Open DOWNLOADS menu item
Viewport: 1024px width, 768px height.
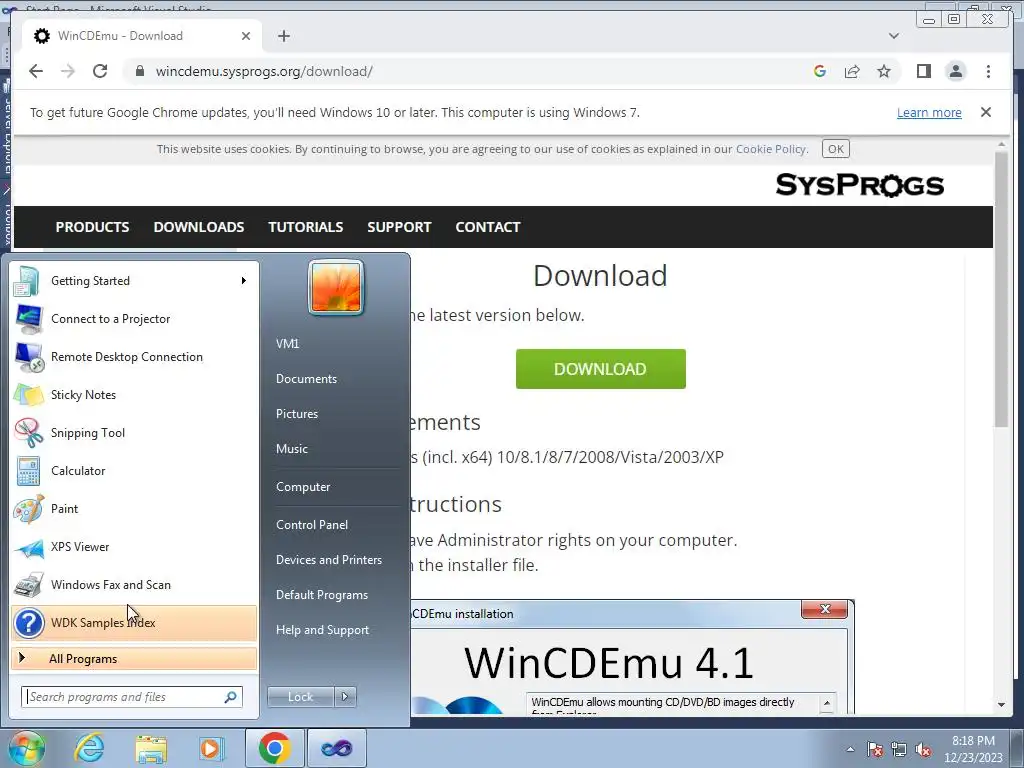tap(199, 227)
